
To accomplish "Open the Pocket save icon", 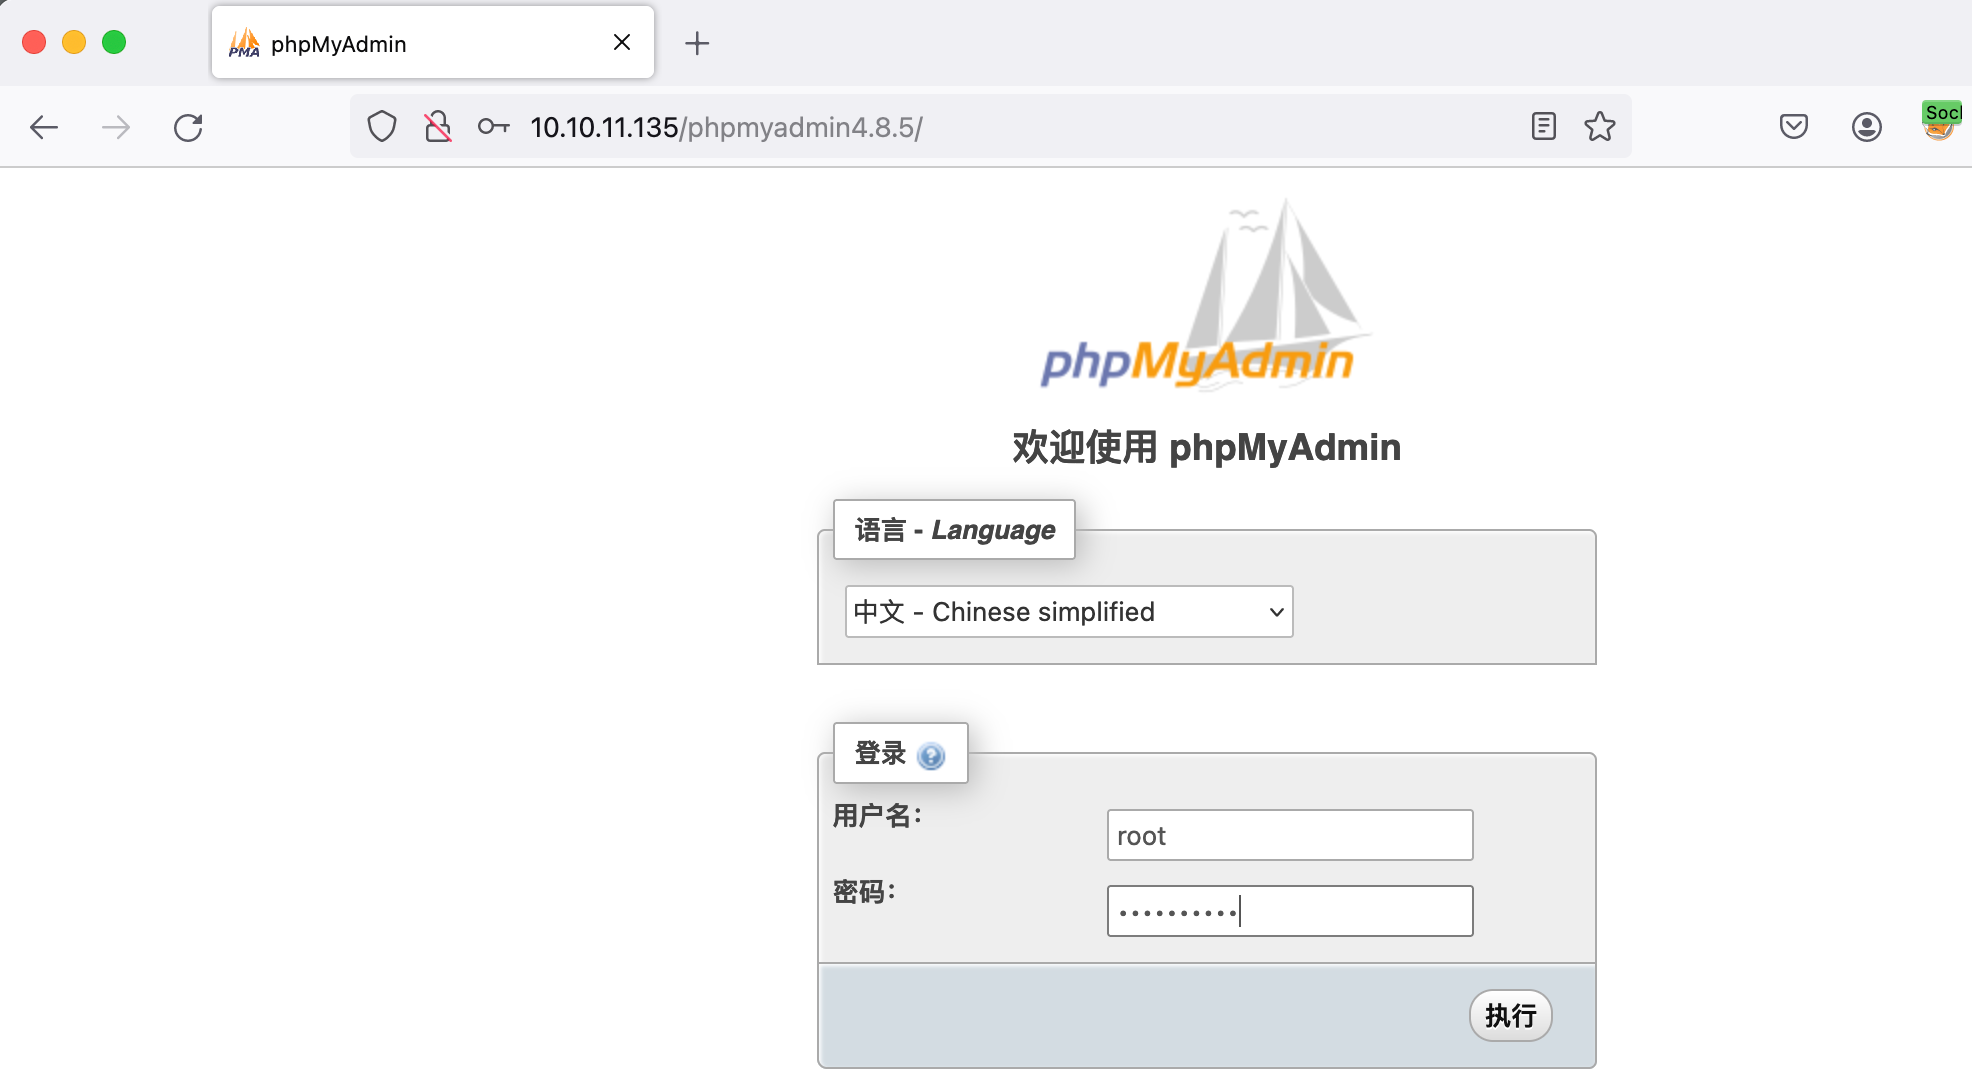I will pos(1793,126).
